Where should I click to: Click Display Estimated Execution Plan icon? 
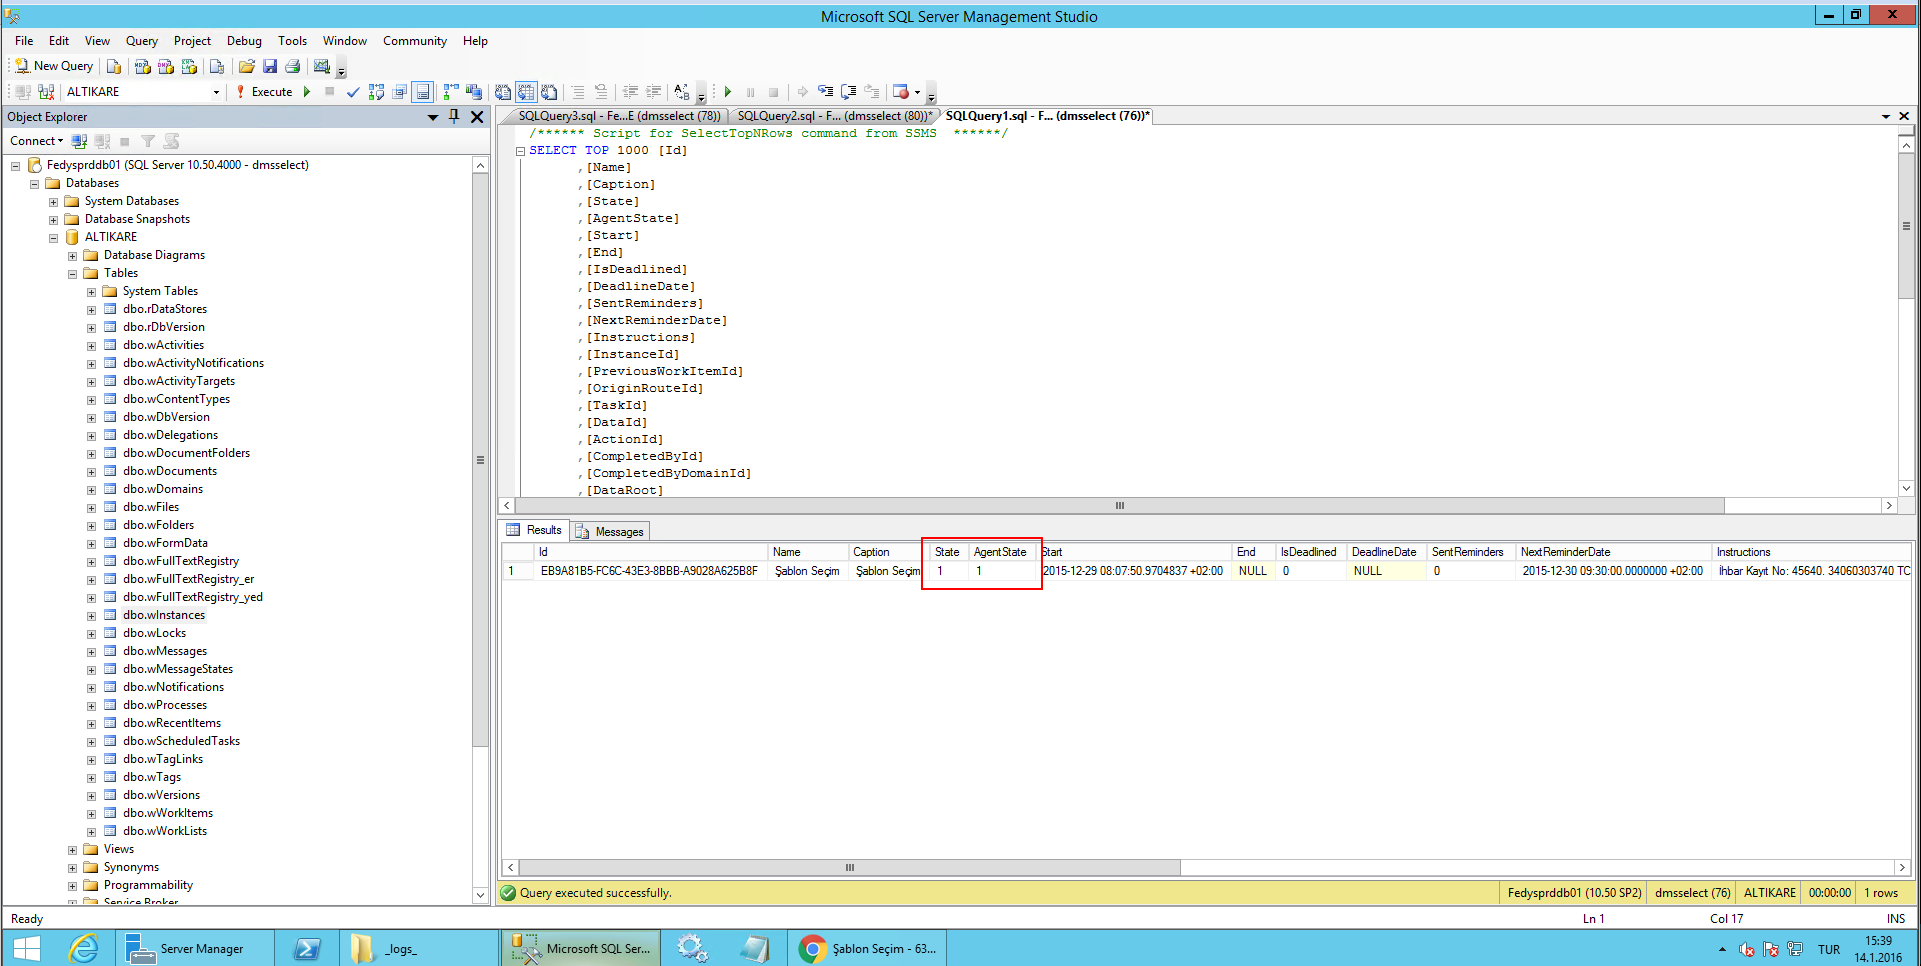[376, 92]
